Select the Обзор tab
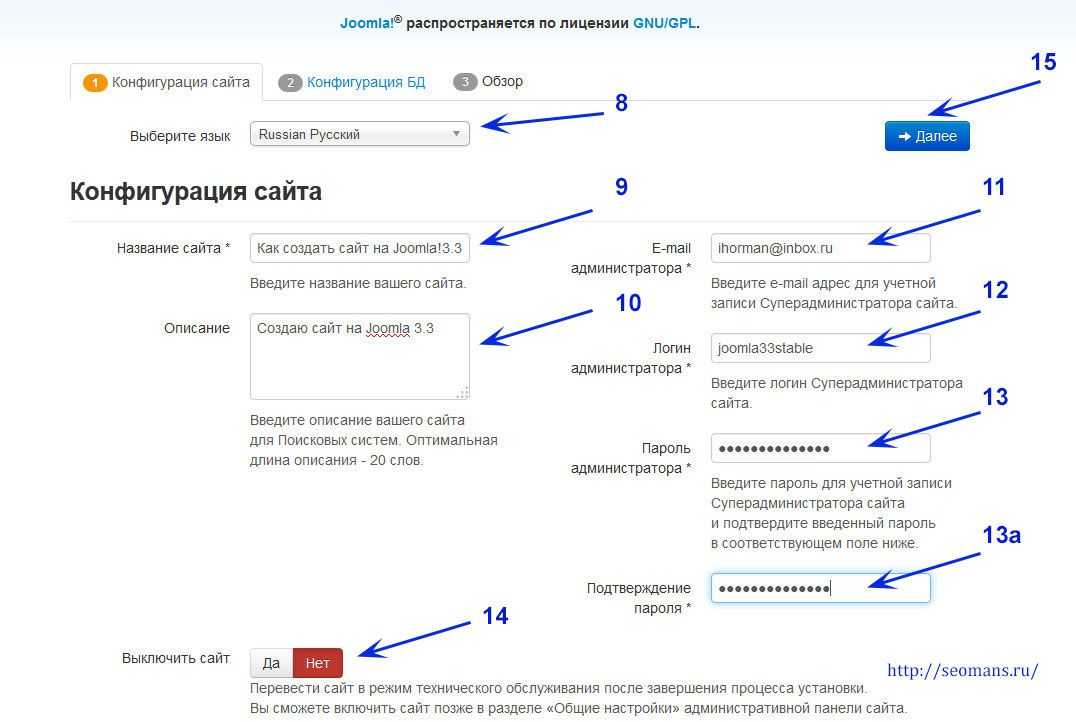1076x722 pixels. [502, 82]
